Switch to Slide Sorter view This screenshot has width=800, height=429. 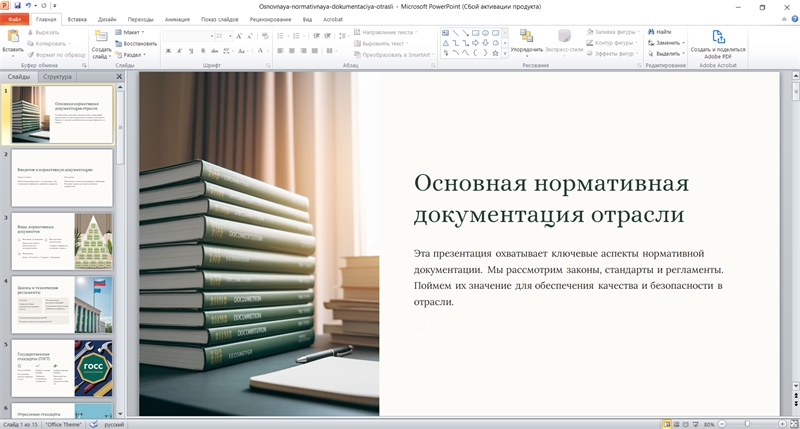(x=676, y=424)
